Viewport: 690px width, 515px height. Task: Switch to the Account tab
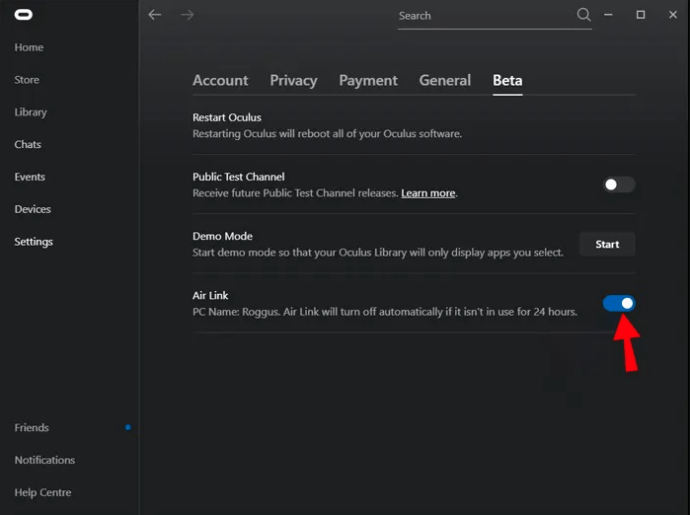click(x=220, y=81)
